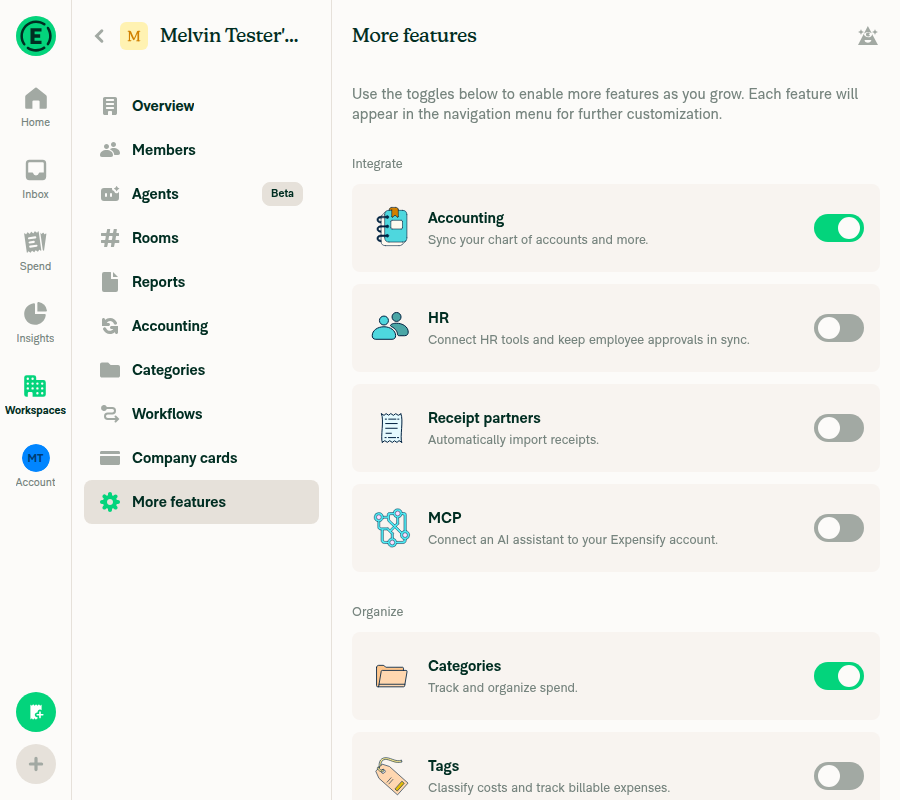The height and width of the screenshot is (800, 900).
Task: Click the Reports document icon in the sidebar
Action: click(x=110, y=282)
